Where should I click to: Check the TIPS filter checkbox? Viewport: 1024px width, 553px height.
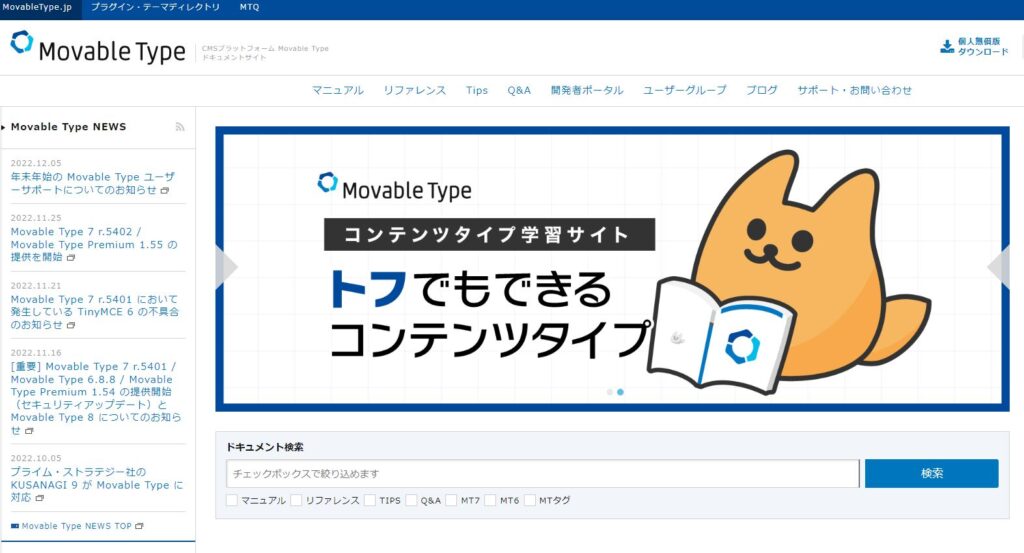(370, 500)
